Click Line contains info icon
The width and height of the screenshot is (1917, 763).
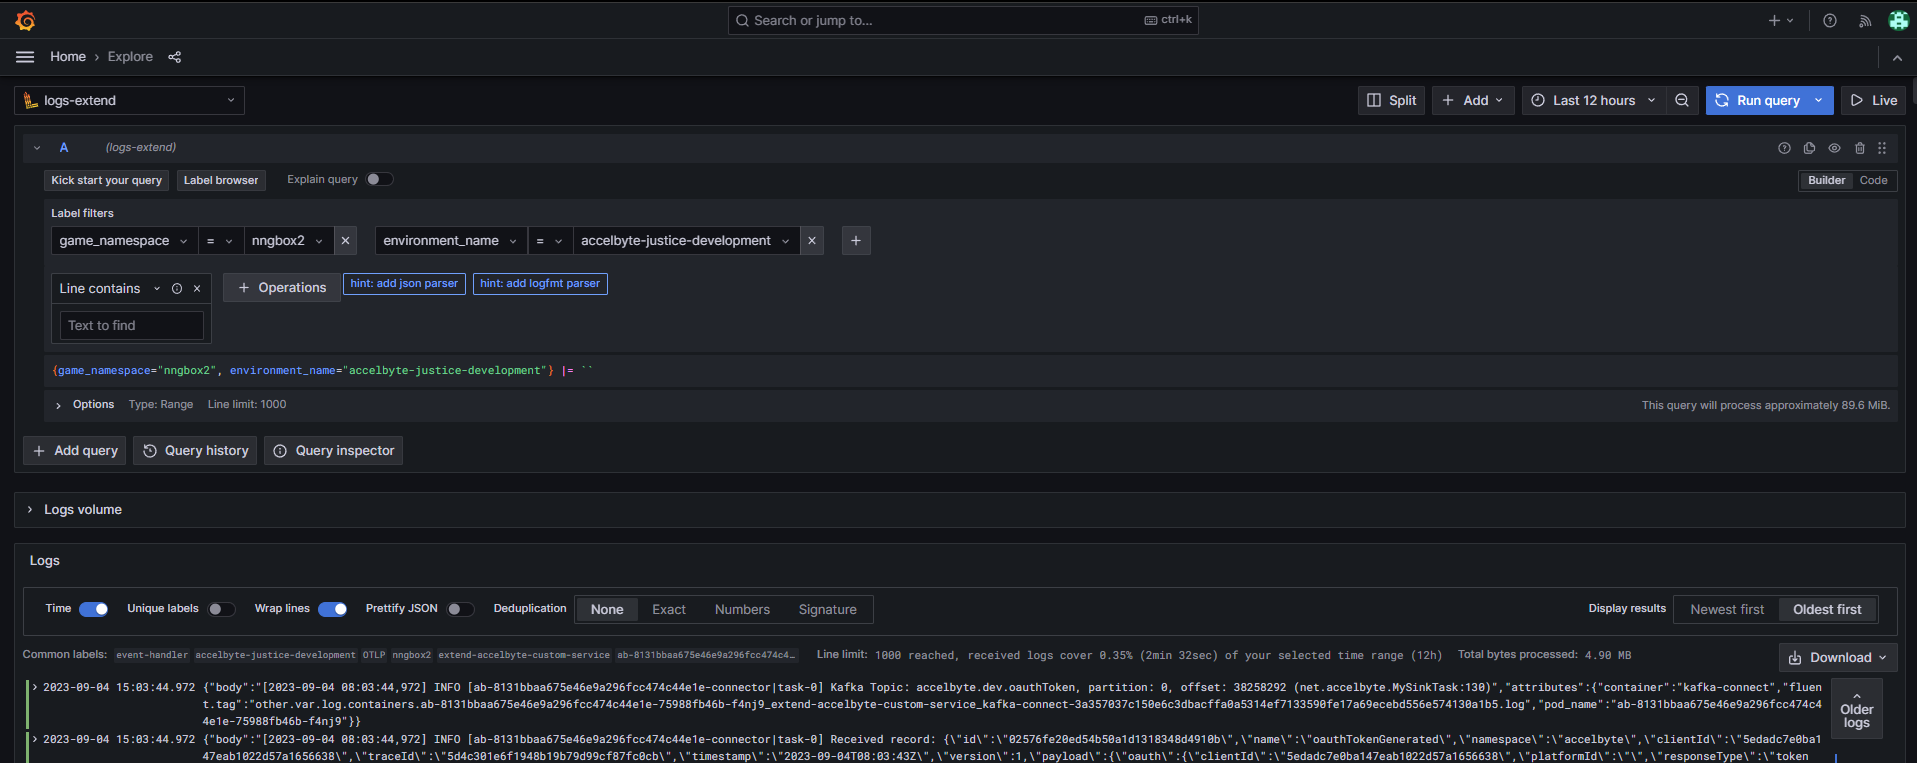(177, 289)
